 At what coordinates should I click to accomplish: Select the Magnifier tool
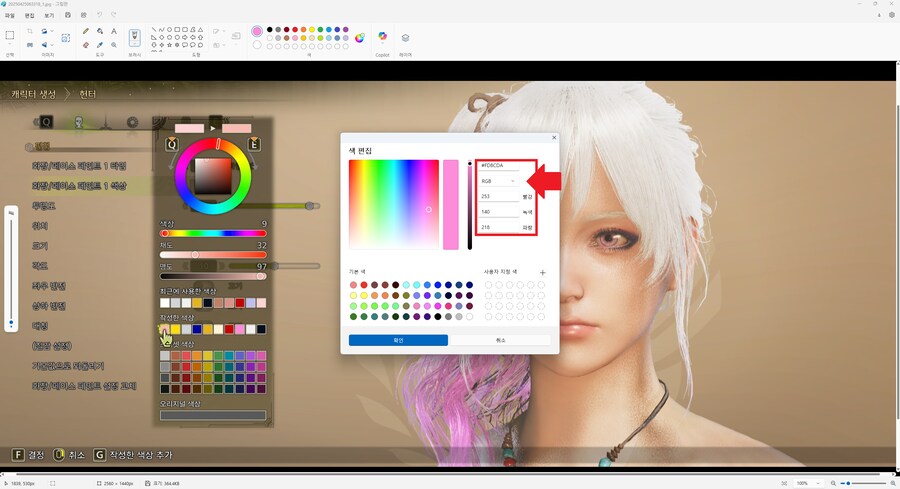[114, 45]
